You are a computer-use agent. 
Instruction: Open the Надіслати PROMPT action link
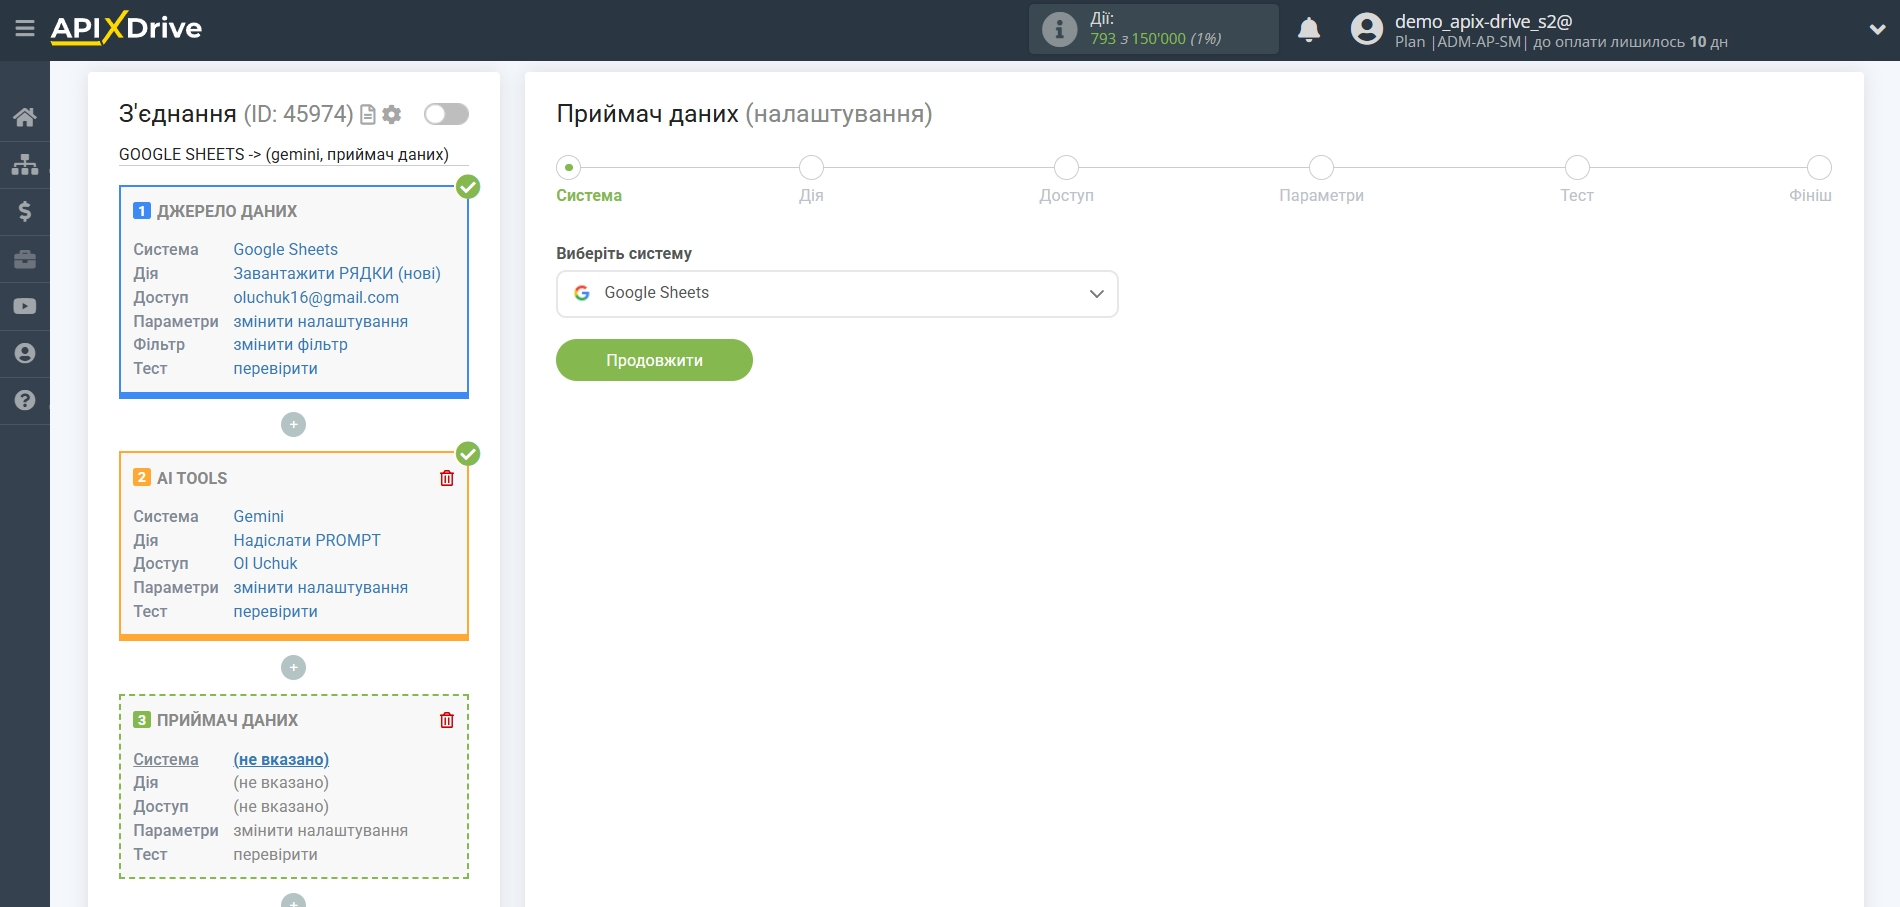coord(307,540)
